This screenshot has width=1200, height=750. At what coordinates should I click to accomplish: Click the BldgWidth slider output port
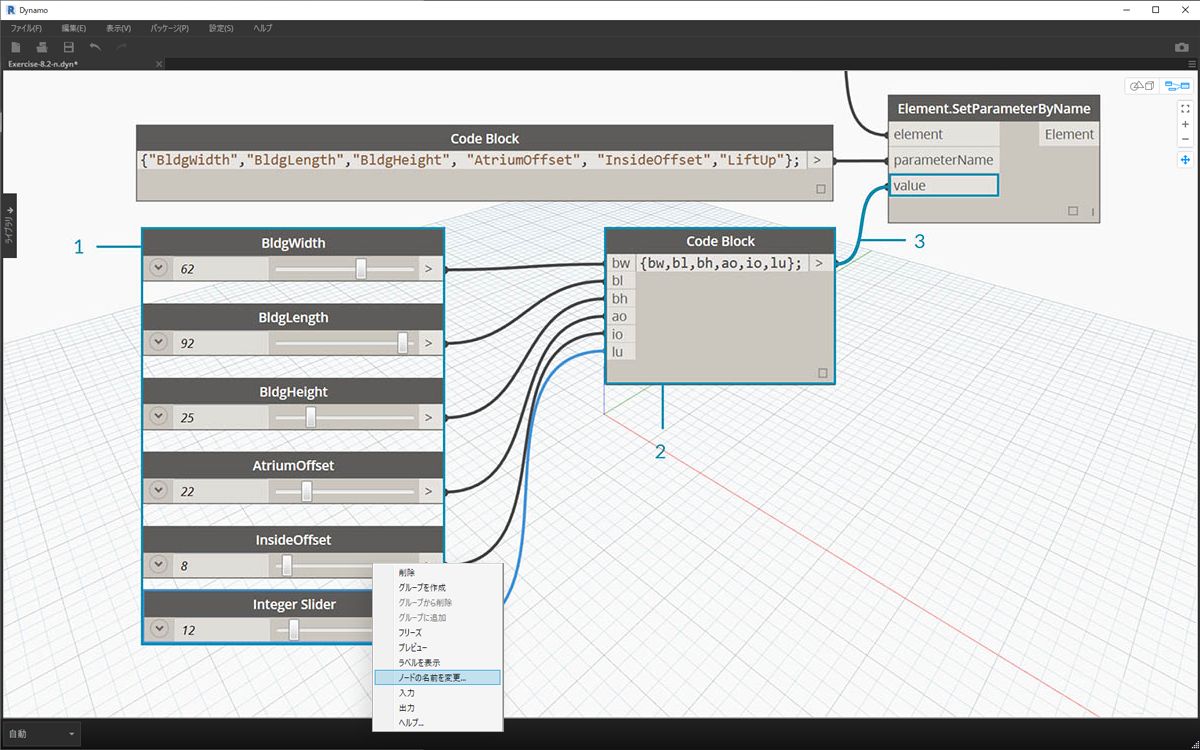[x=429, y=269]
